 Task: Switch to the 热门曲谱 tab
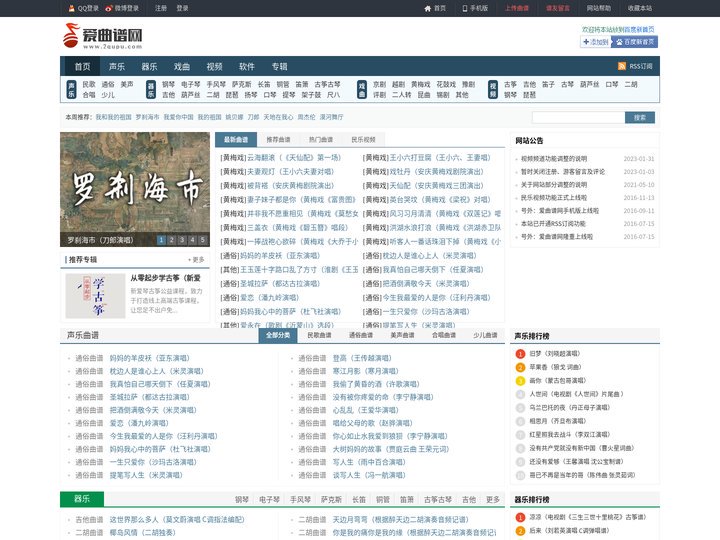pyautogui.click(x=321, y=140)
